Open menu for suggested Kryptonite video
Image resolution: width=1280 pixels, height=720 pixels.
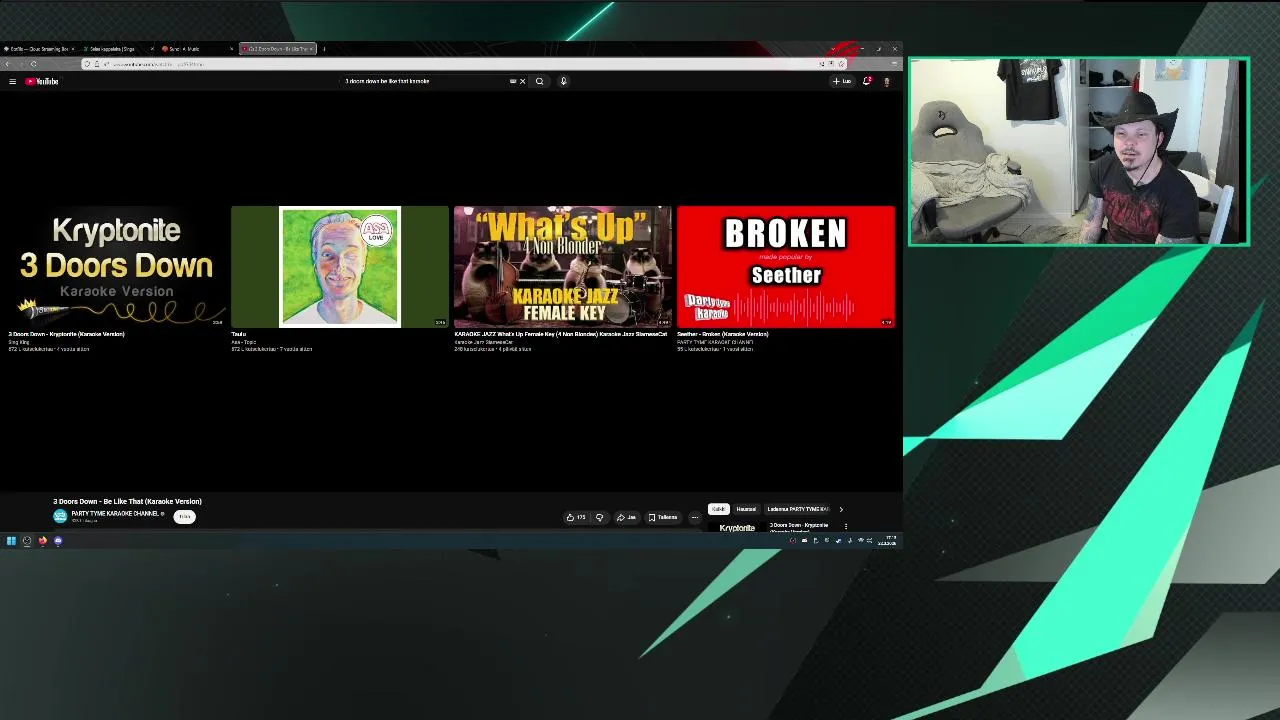tap(845, 526)
